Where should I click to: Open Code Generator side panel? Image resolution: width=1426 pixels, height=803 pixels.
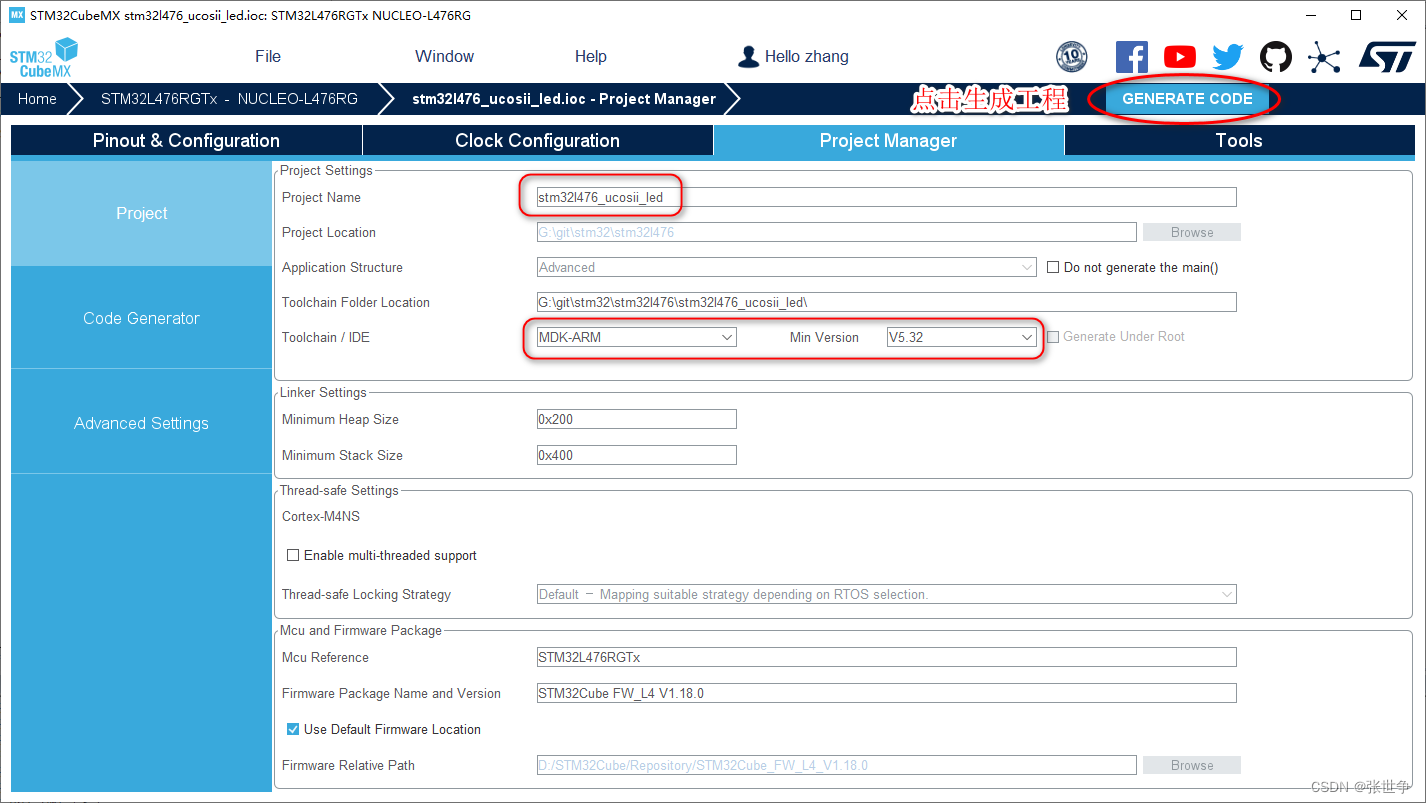[x=141, y=318]
